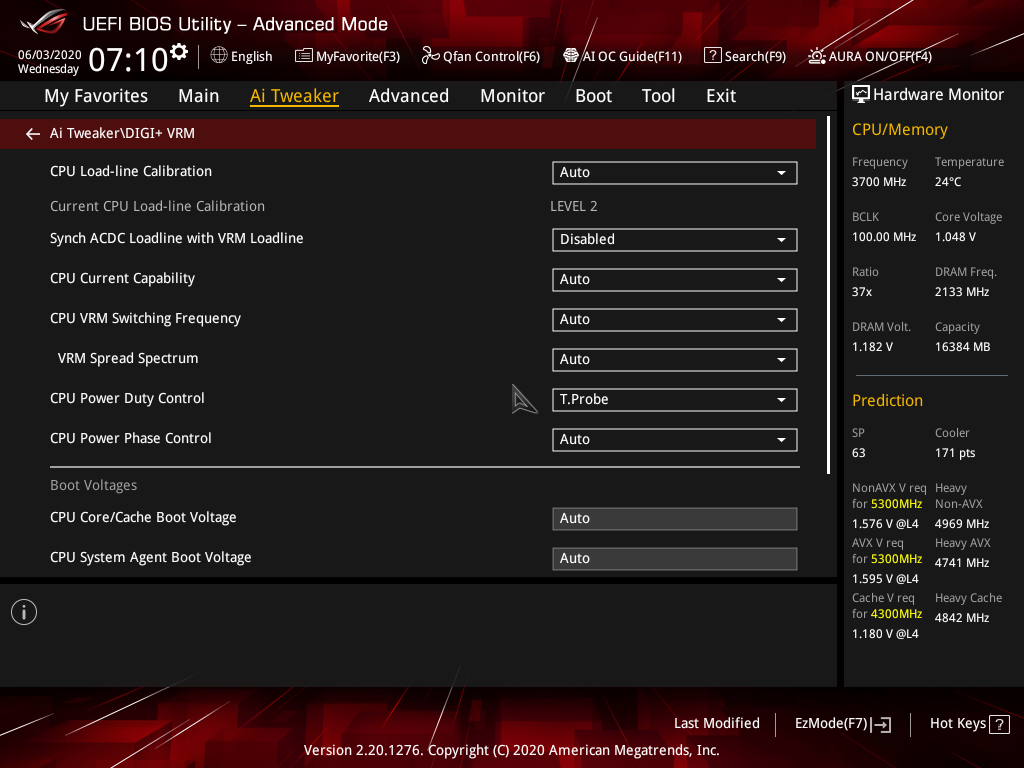Open the CPU Load-line Calibration dropdown
Image resolution: width=1024 pixels, height=768 pixels.
pos(674,172)
